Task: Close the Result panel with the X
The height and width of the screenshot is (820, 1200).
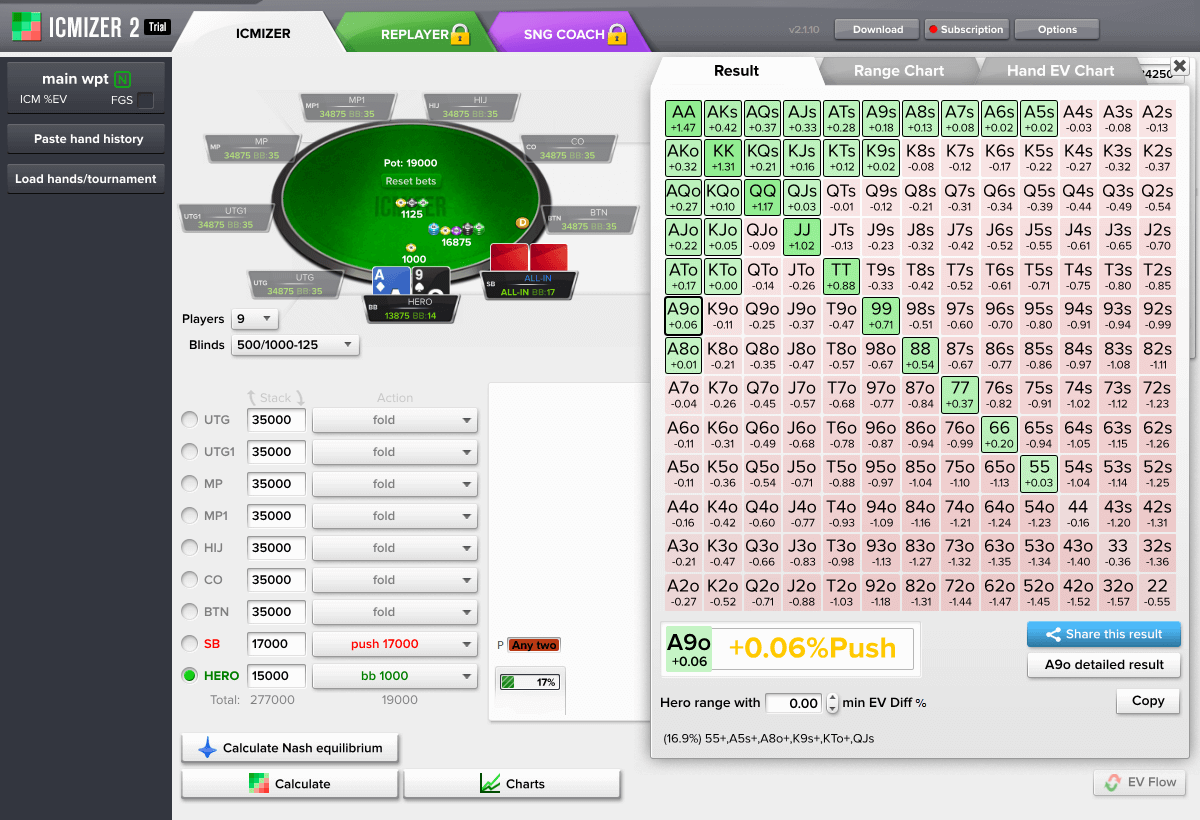Action: (x=1179, y=66)
